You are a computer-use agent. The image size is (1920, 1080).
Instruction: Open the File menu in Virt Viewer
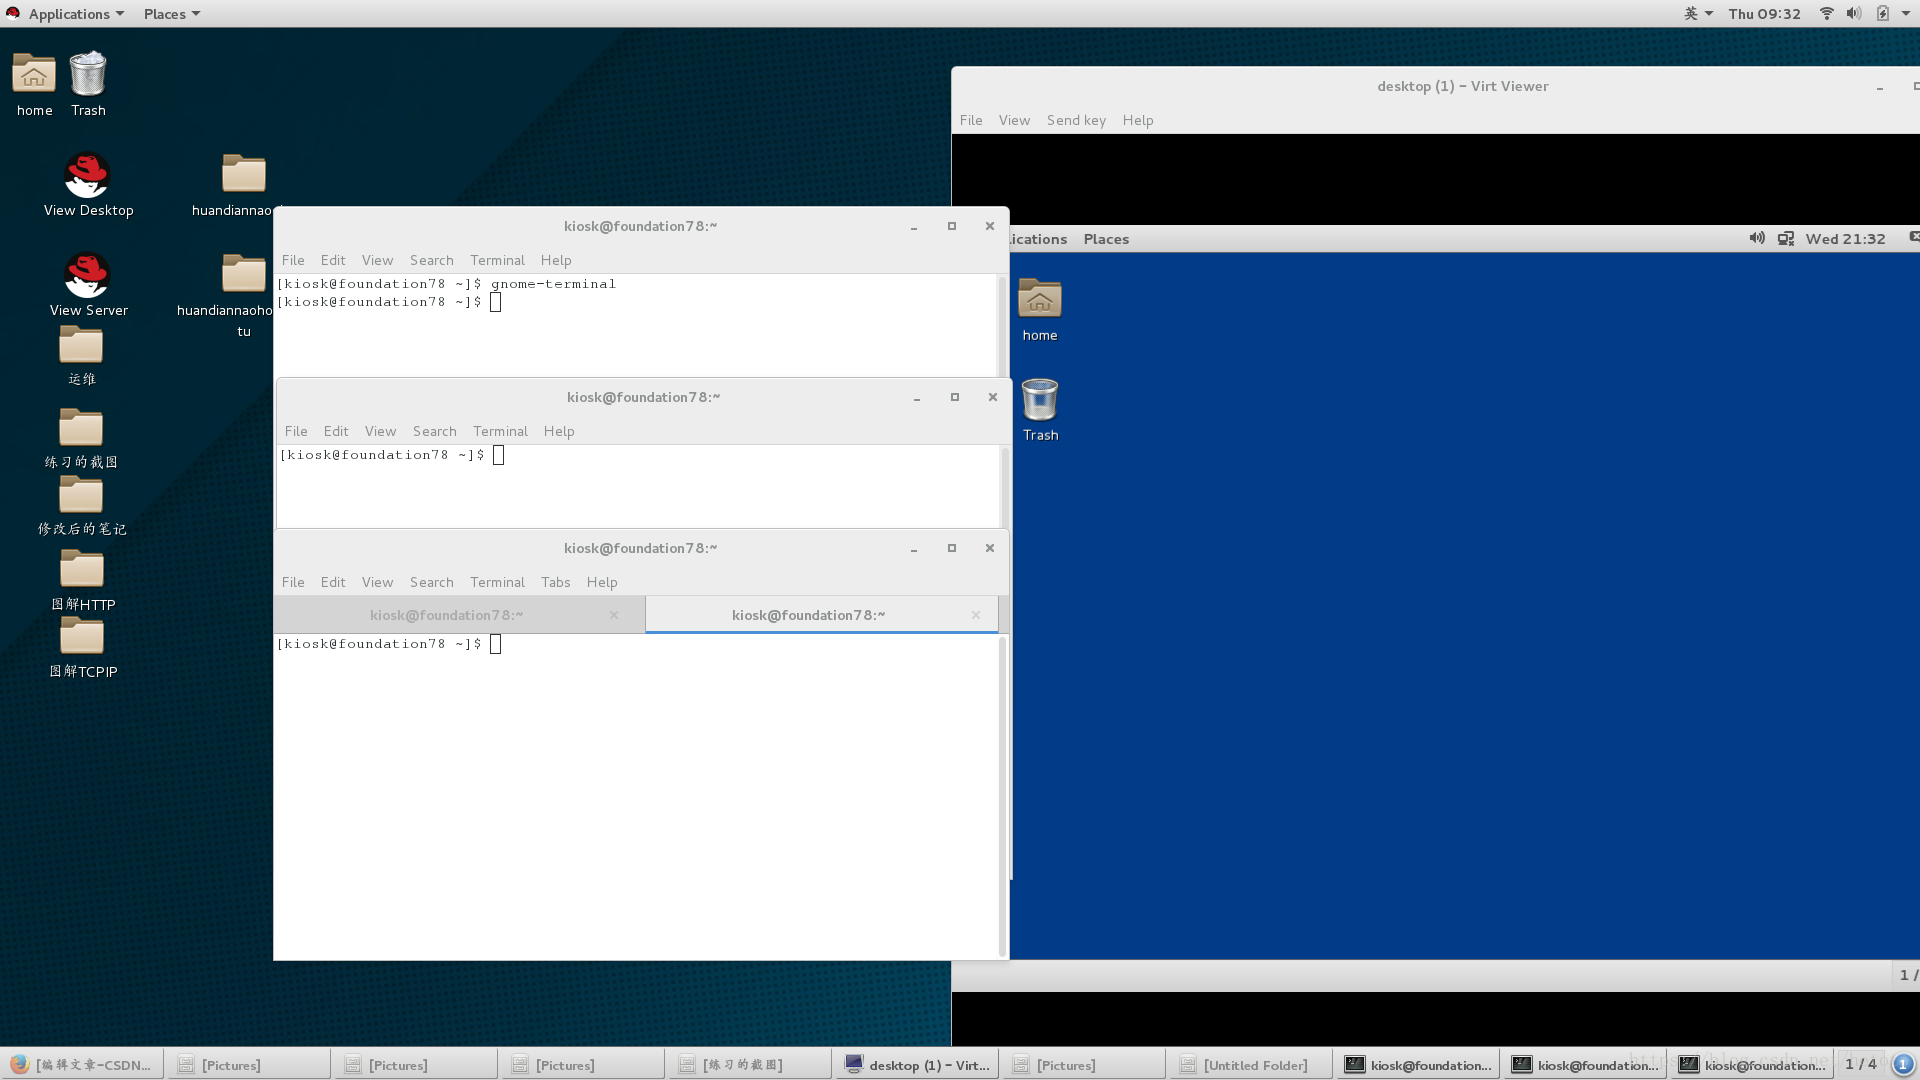[x=971, y=120]
